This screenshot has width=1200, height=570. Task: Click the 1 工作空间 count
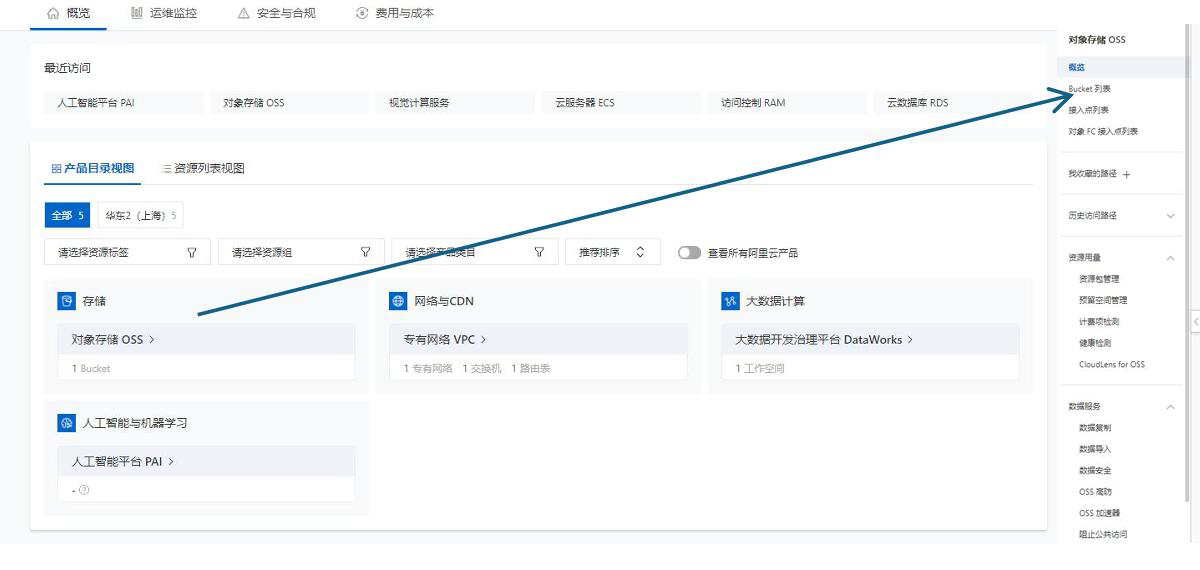coord(760,369)
